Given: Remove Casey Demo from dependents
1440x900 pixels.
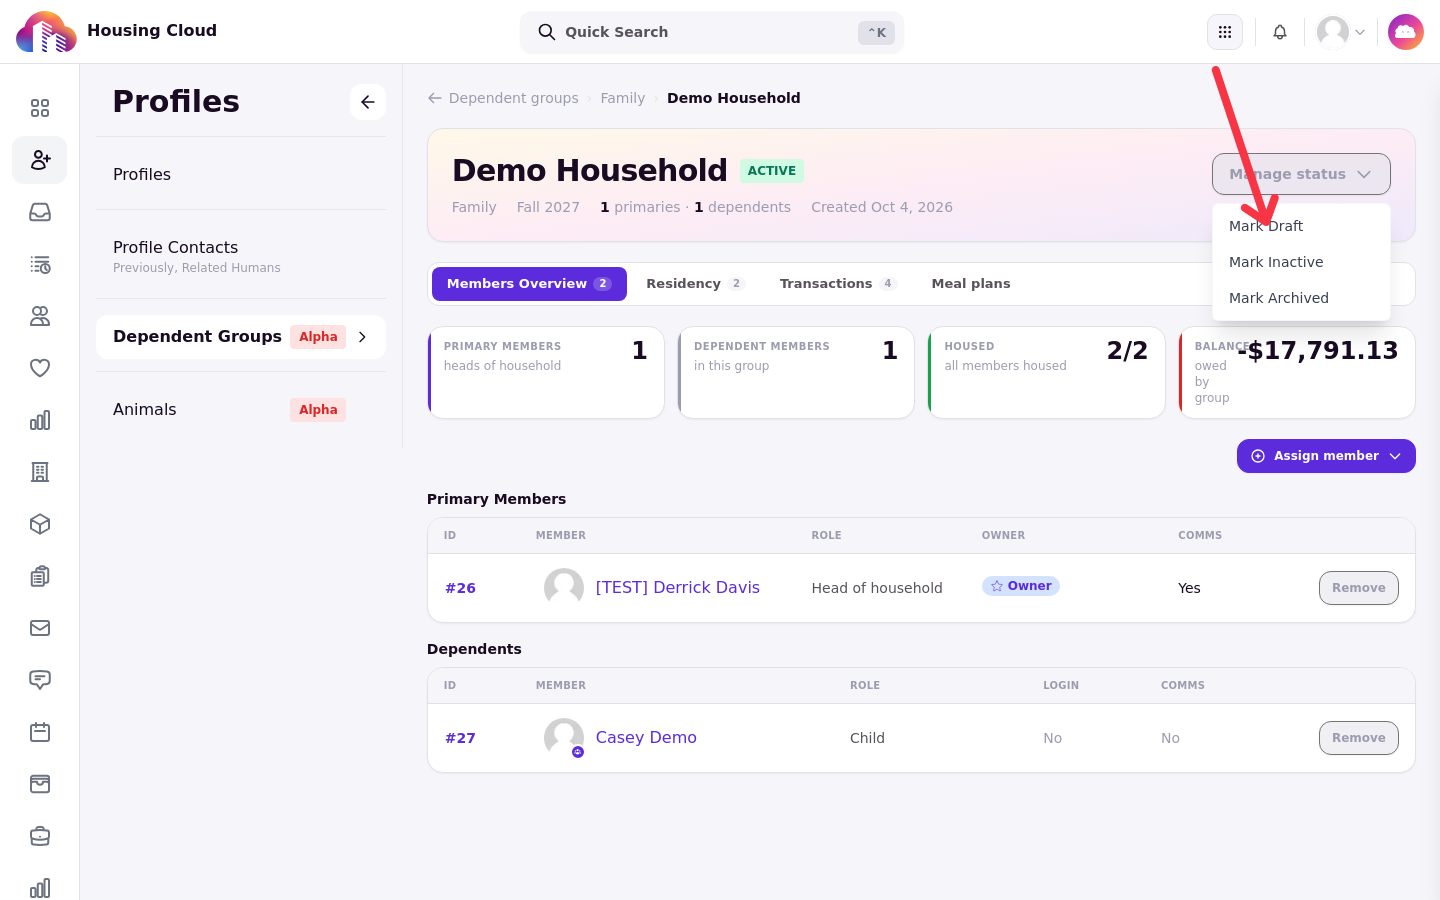Looking at the screenshot, I should point(1358,738).
